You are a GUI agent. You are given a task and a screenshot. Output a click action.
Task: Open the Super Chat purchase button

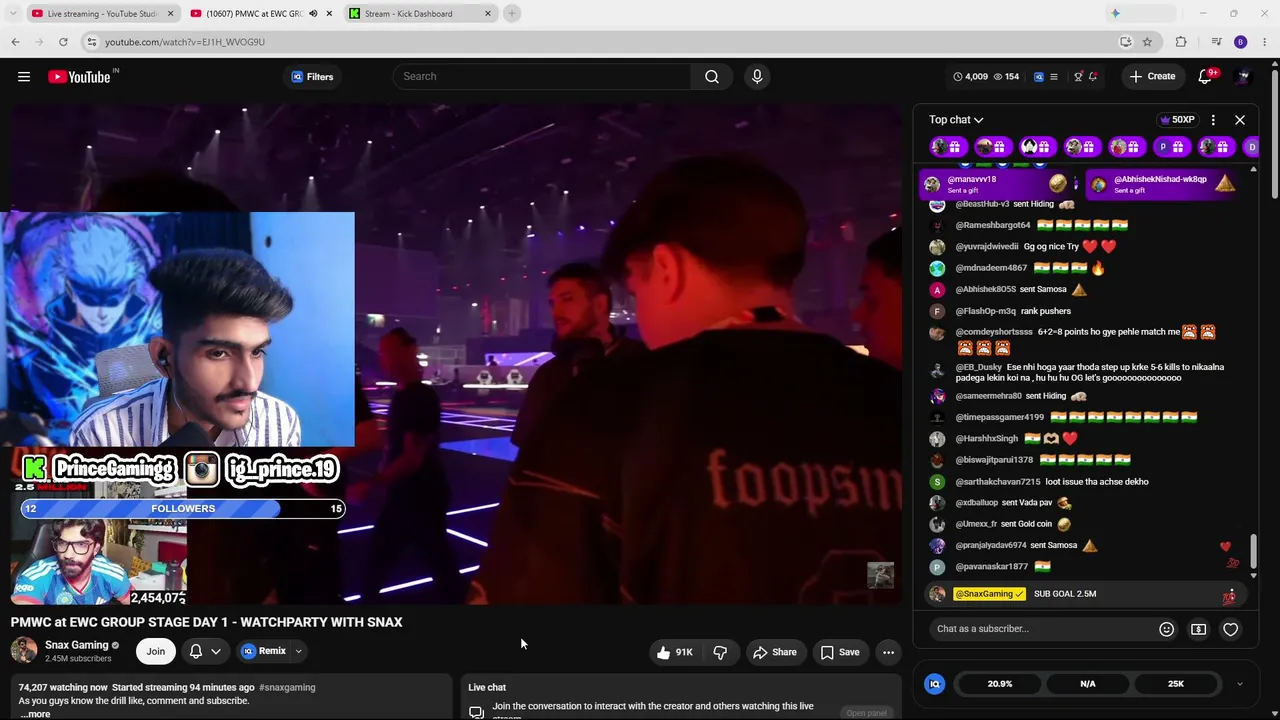click(1198, 629)
